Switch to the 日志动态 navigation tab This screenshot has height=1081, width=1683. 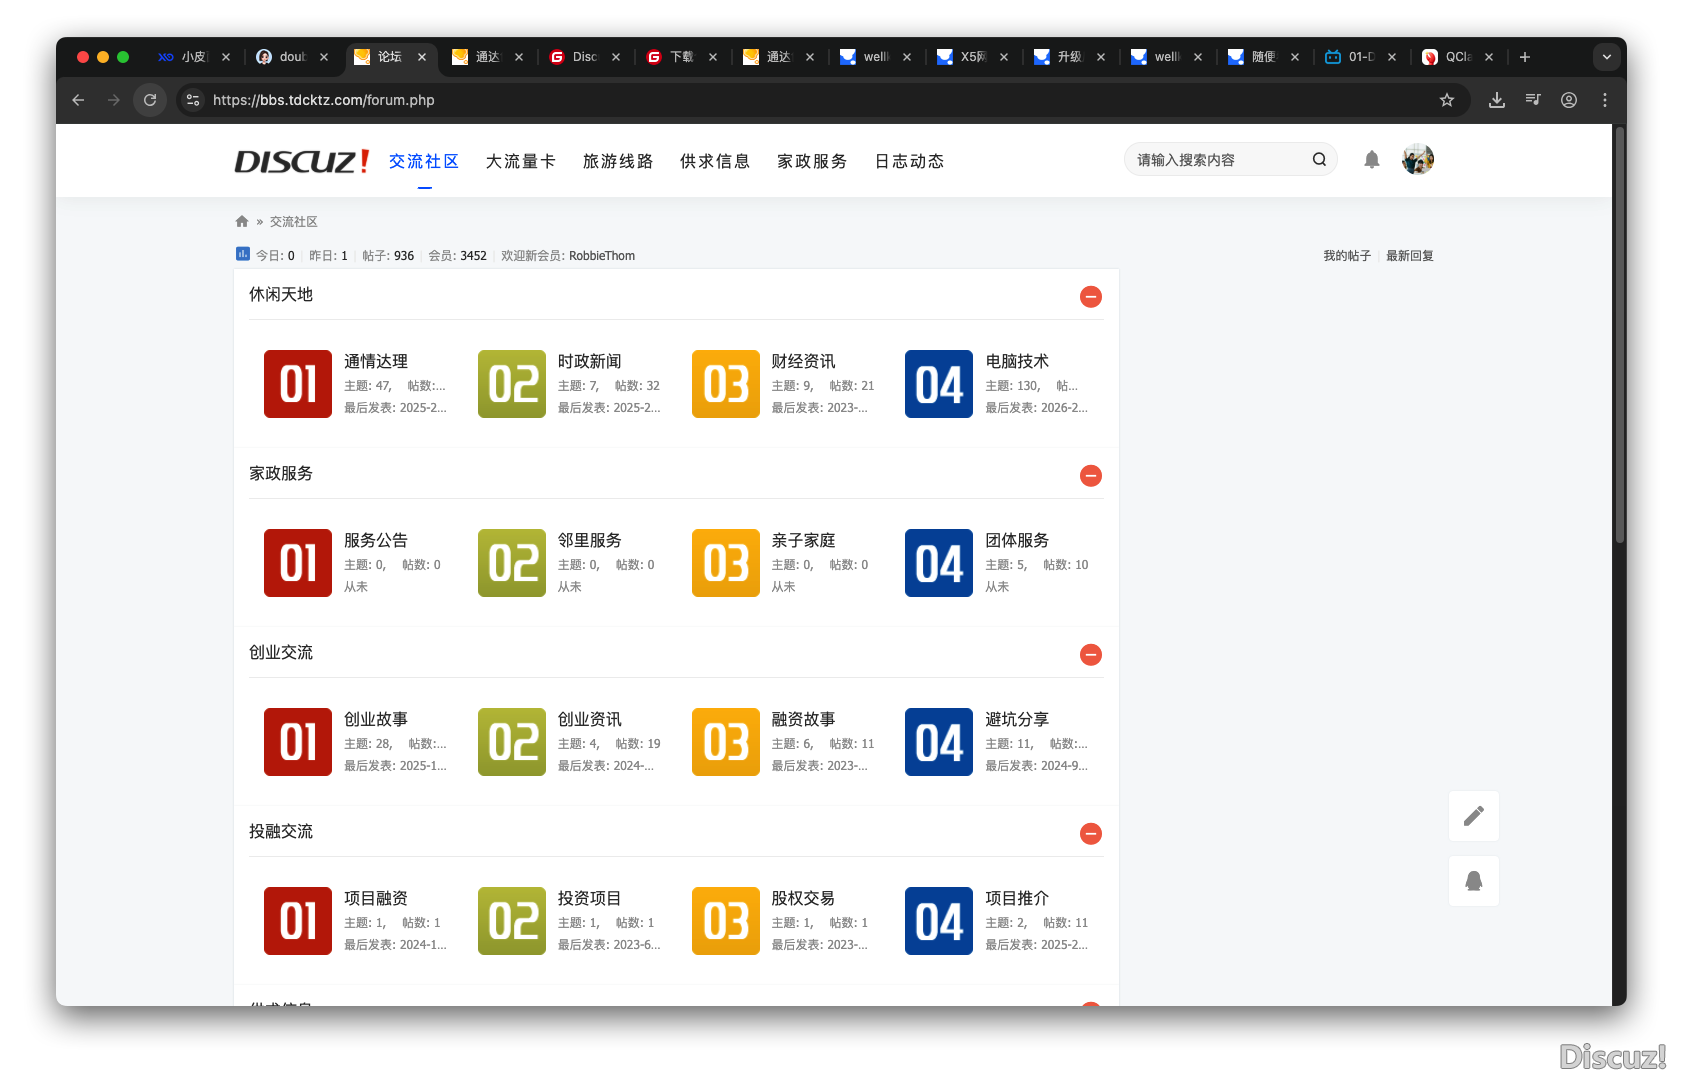[x=908, y=161]
